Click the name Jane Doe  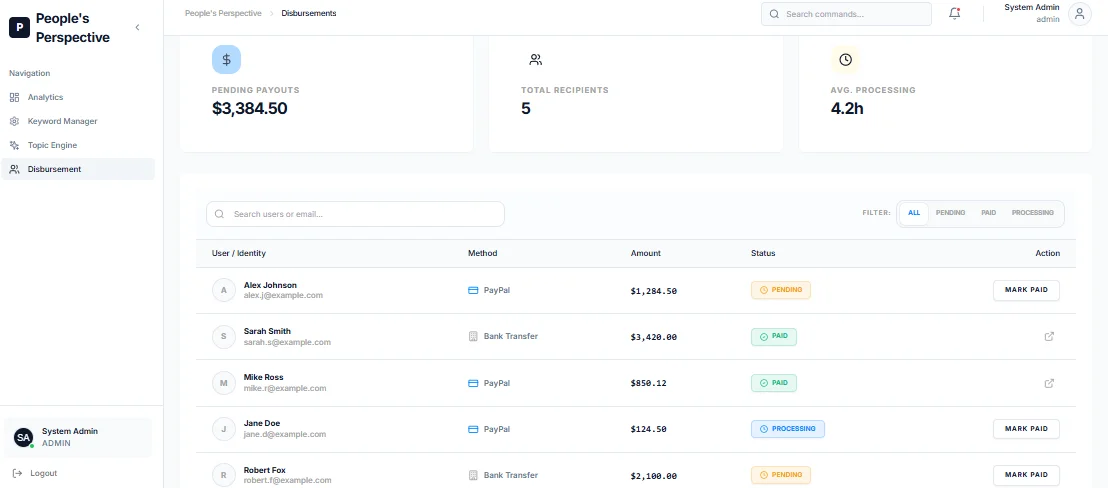click(x=262, y=424)
